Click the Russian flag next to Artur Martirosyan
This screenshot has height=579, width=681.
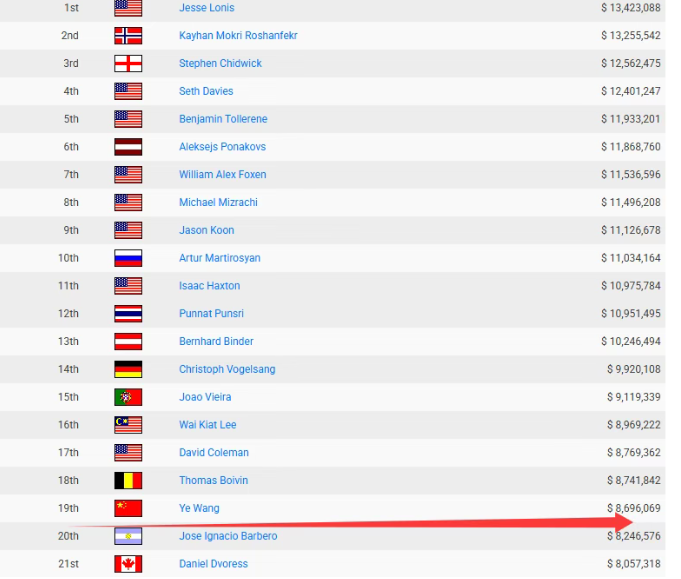tap(128, 258)
